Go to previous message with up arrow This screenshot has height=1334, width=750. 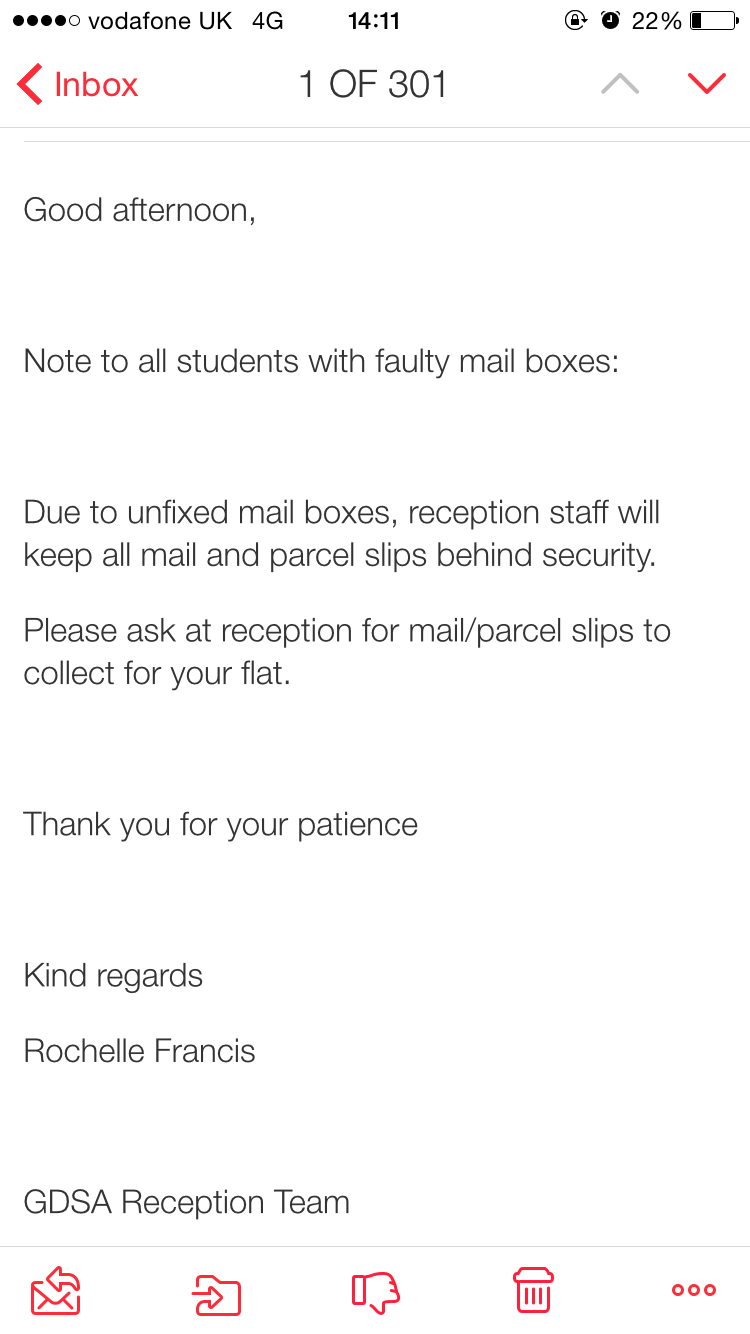(x=620, y=84)
